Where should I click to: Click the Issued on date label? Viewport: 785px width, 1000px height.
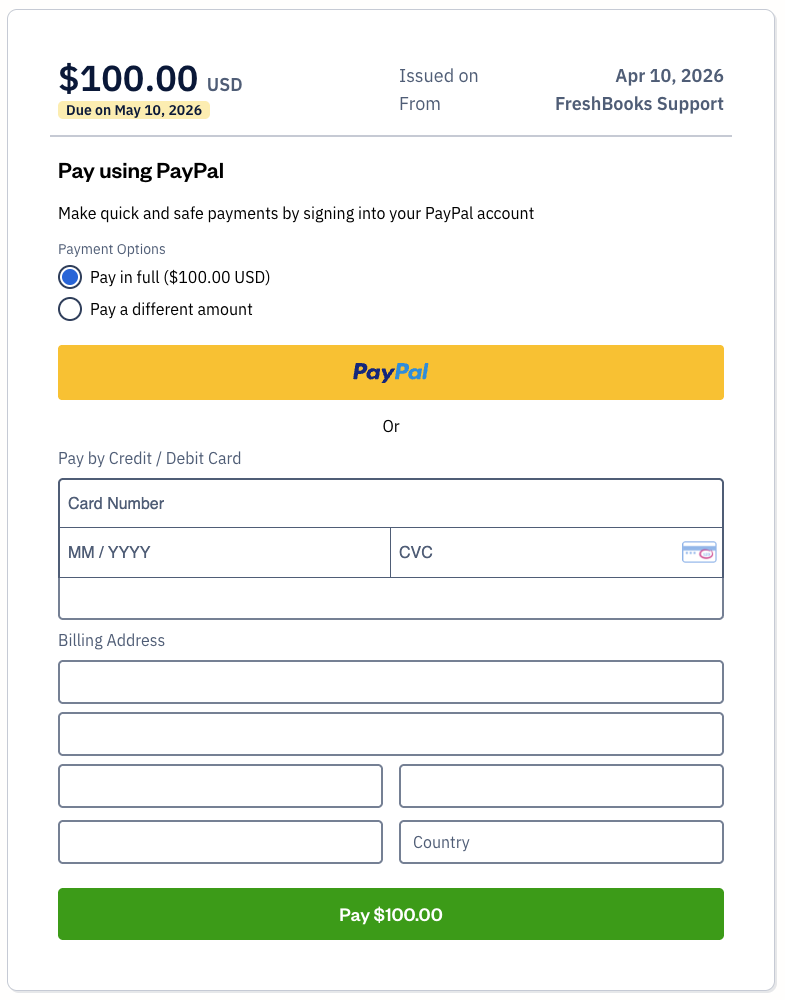(439, 75)
